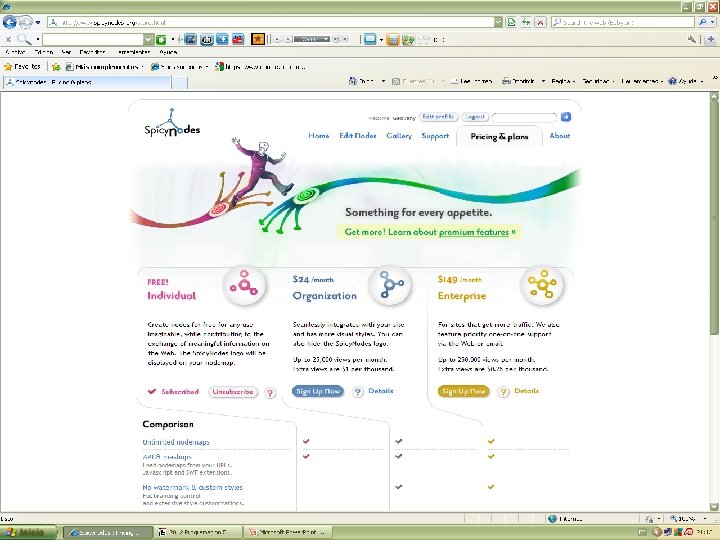720x540 pixels.
Task: Click the toolbar close X icon
Action: coord(8,39)
